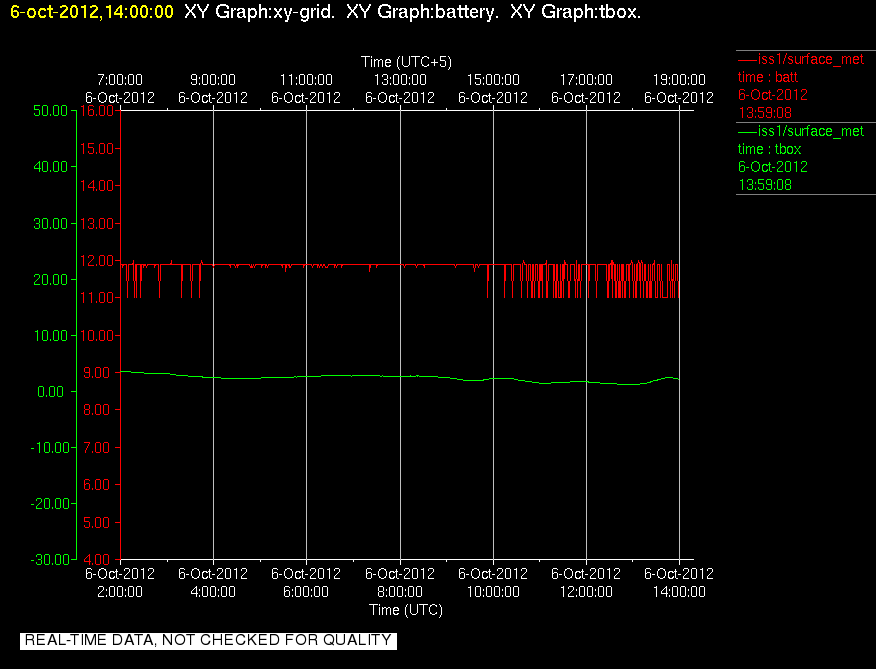Click the 'time : tbox' legend text
This screenshot has width=876, height=669.
tap(769, 149)
